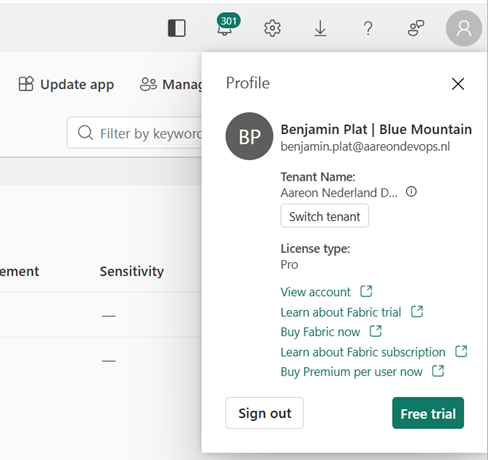Open the Settings gear
This screenshot has width=488, height=460.
tap(272, 28)
